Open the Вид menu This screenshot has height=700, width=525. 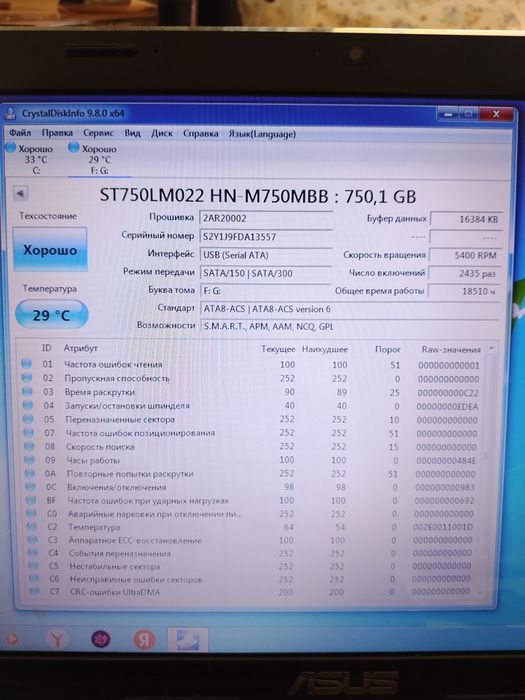tap(132, 133)
